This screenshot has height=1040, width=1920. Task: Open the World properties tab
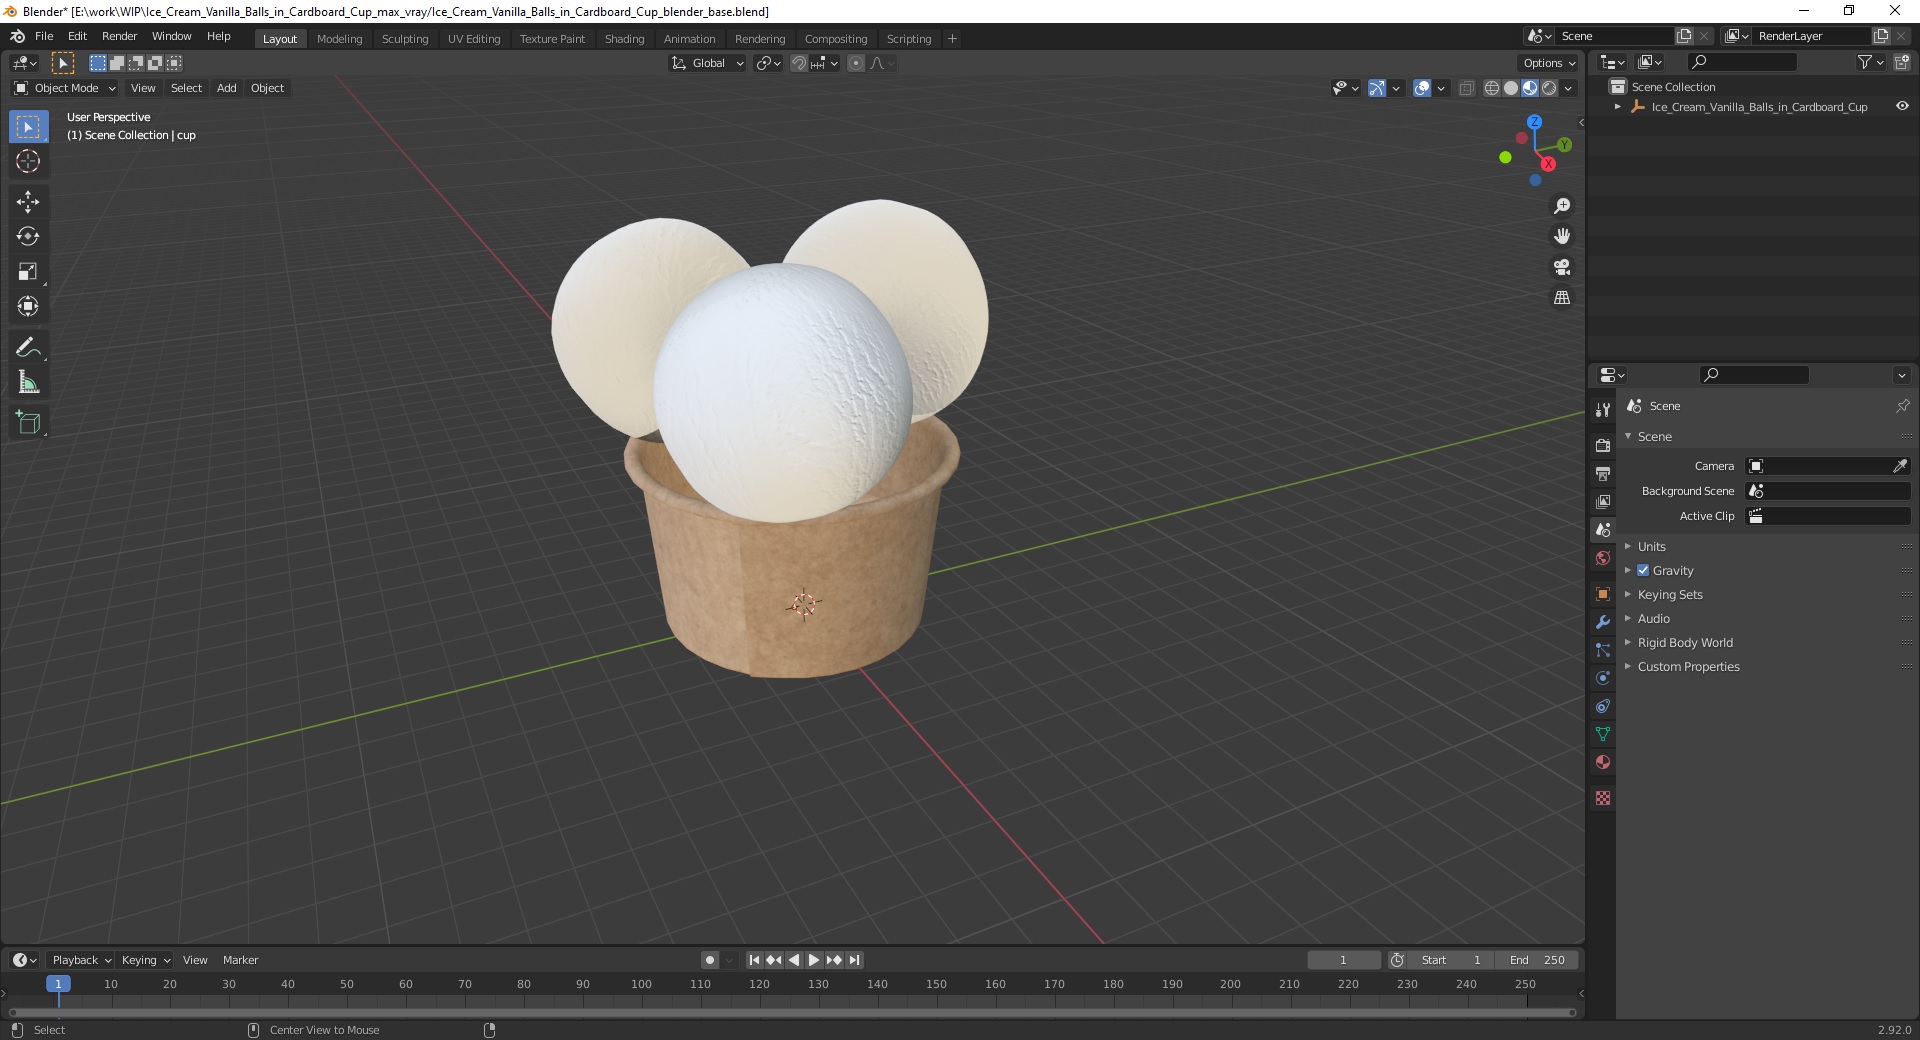(x=1603, y=558)
